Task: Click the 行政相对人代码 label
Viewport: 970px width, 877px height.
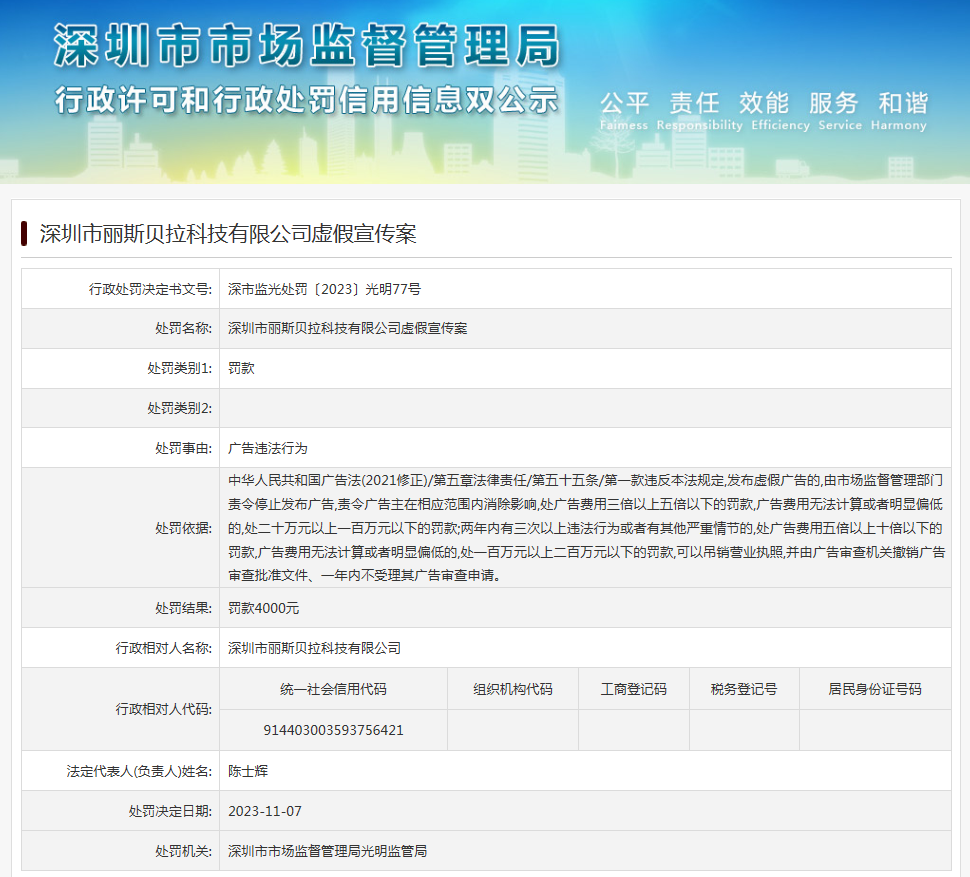Action: 163,709
